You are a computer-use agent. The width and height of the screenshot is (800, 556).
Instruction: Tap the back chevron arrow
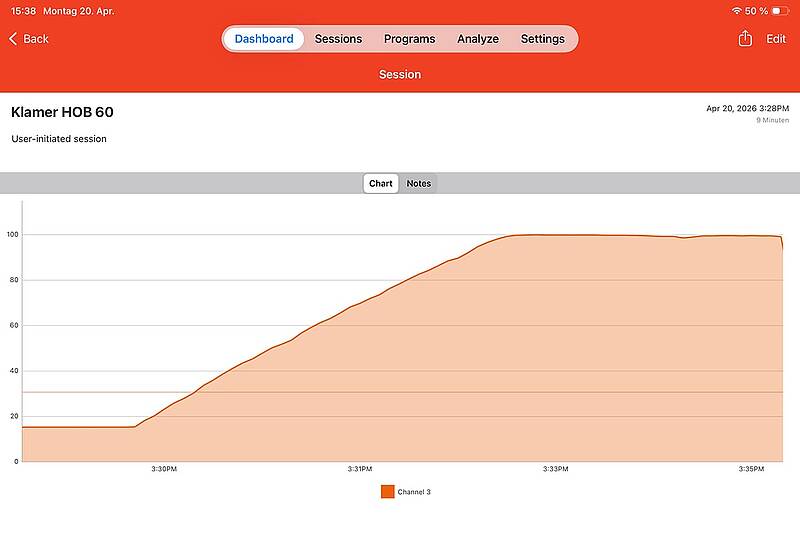pos(13,39)
